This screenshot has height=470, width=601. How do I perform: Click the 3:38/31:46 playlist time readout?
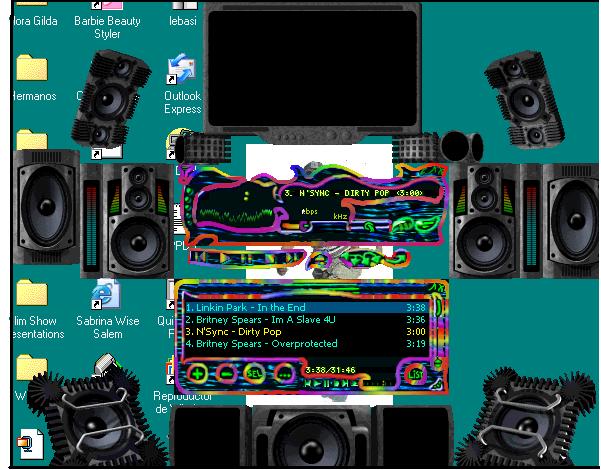pyautogui.click(x=330, y=370)
